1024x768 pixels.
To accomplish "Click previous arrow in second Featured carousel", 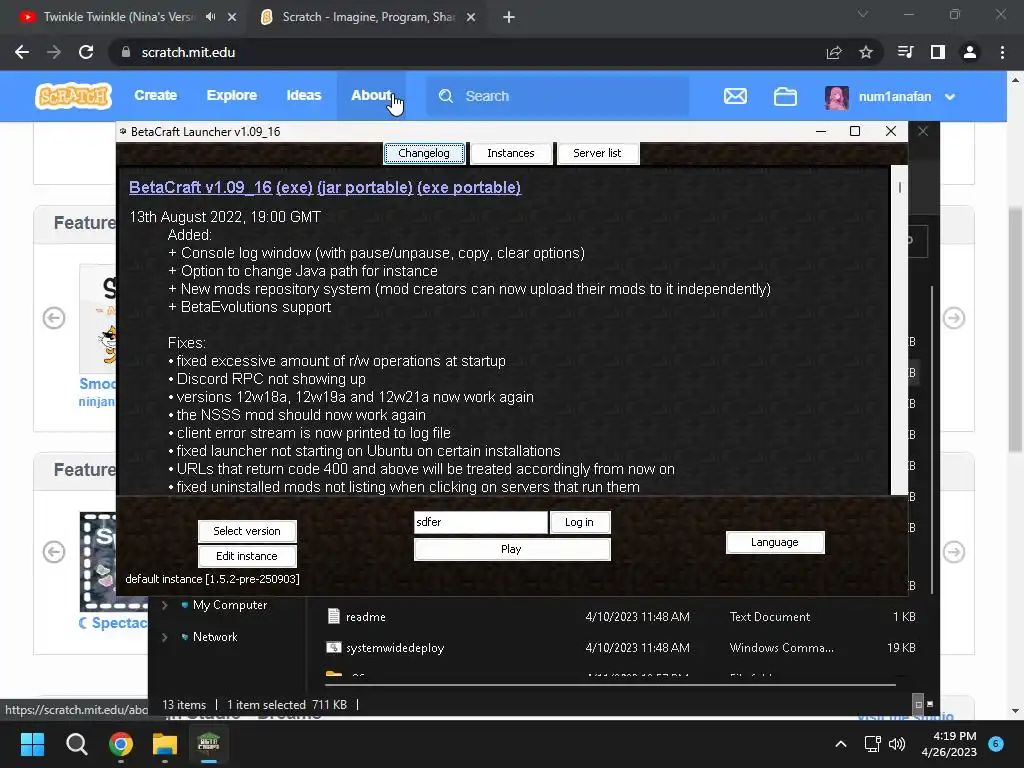I will 54,552.
